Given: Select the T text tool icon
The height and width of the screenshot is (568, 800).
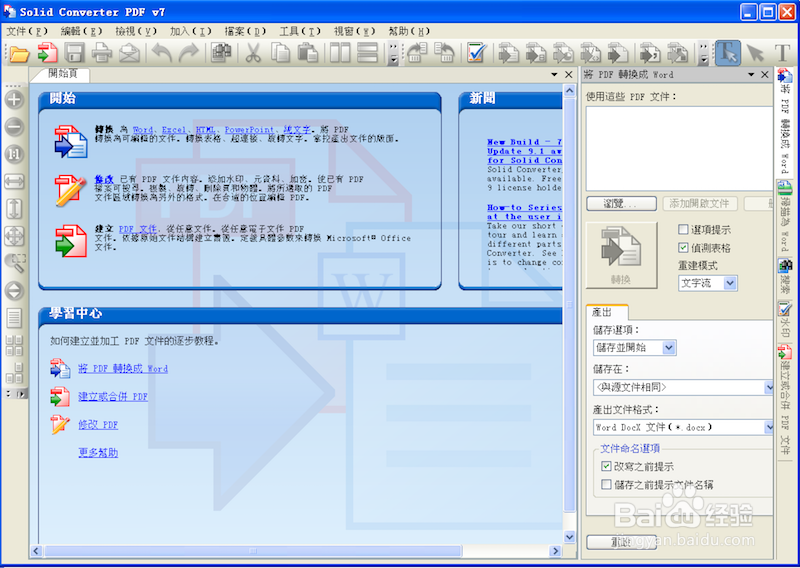Looking at the screenshot, I should (x=783, y=53).
